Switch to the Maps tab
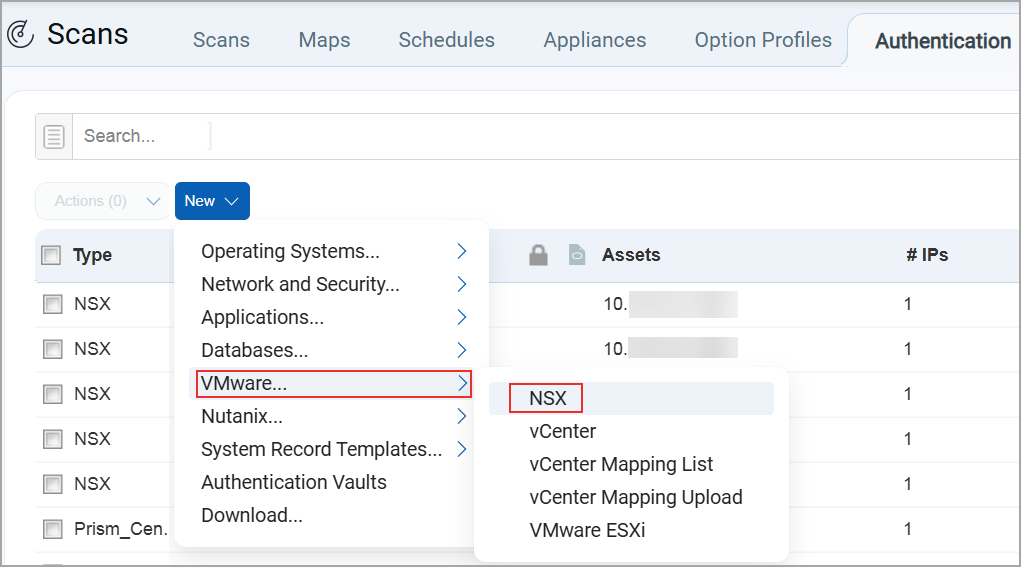1021x567 pixels. point(324,40)
